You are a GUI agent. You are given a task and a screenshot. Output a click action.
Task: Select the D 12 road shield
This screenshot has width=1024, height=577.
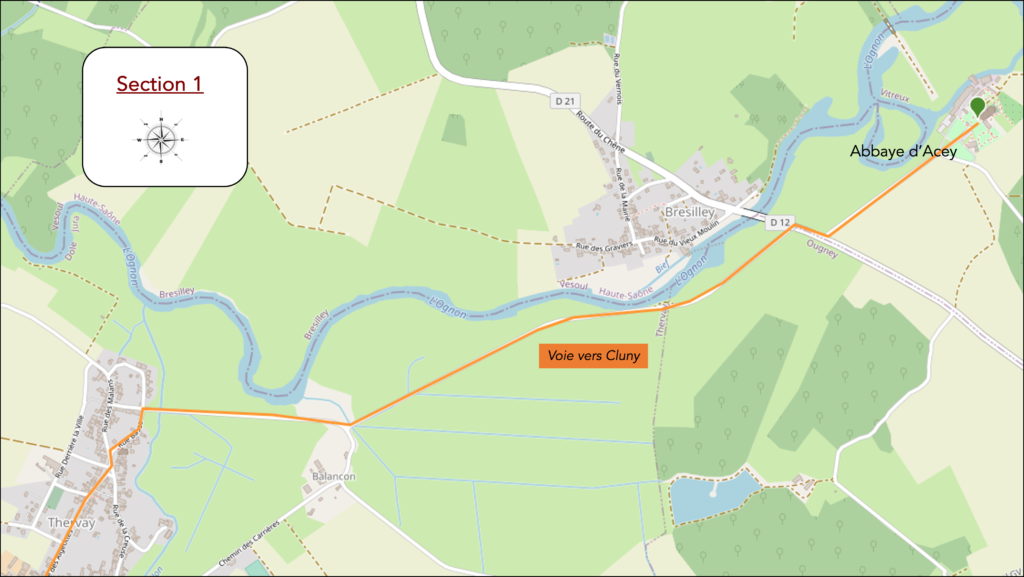pos(779,222)
